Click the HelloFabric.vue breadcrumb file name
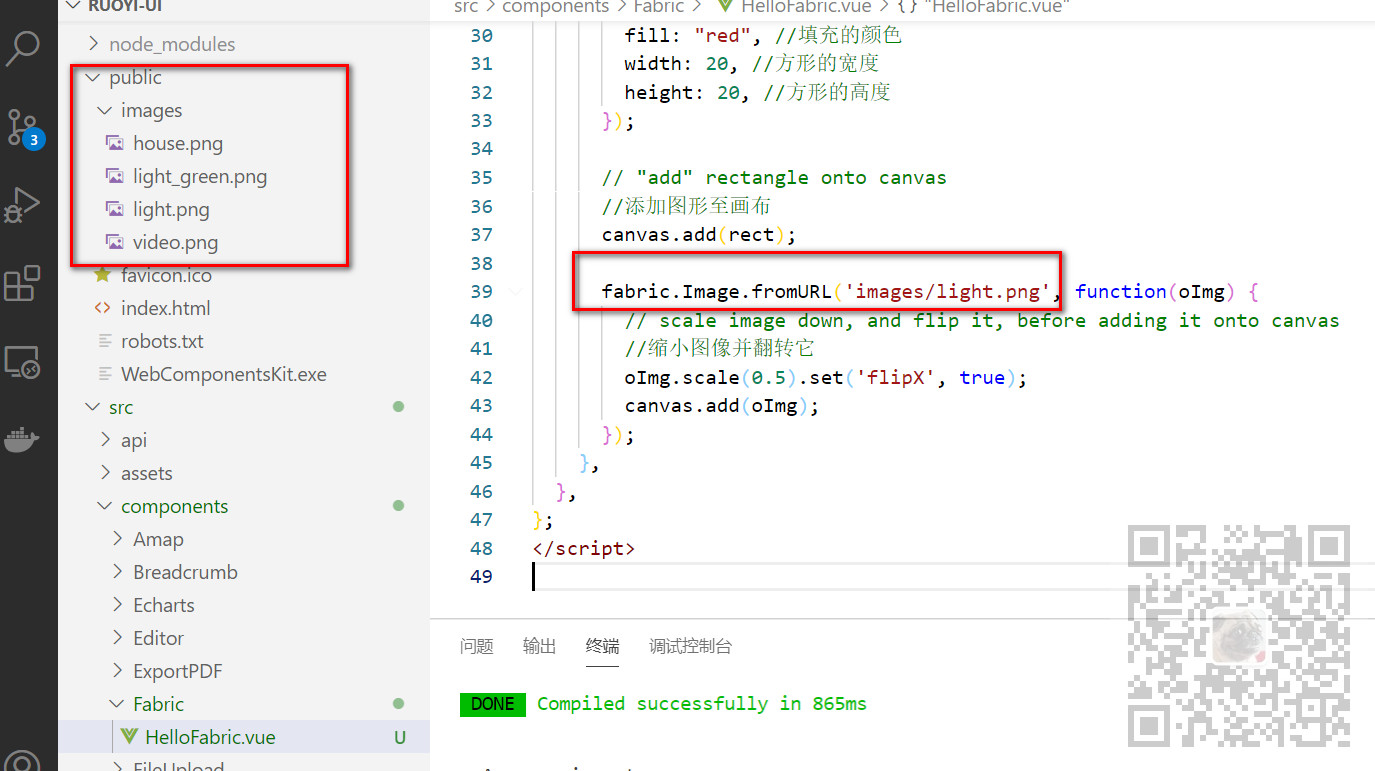This screenshot has width=1375, height=771. (x=807, y=6)
